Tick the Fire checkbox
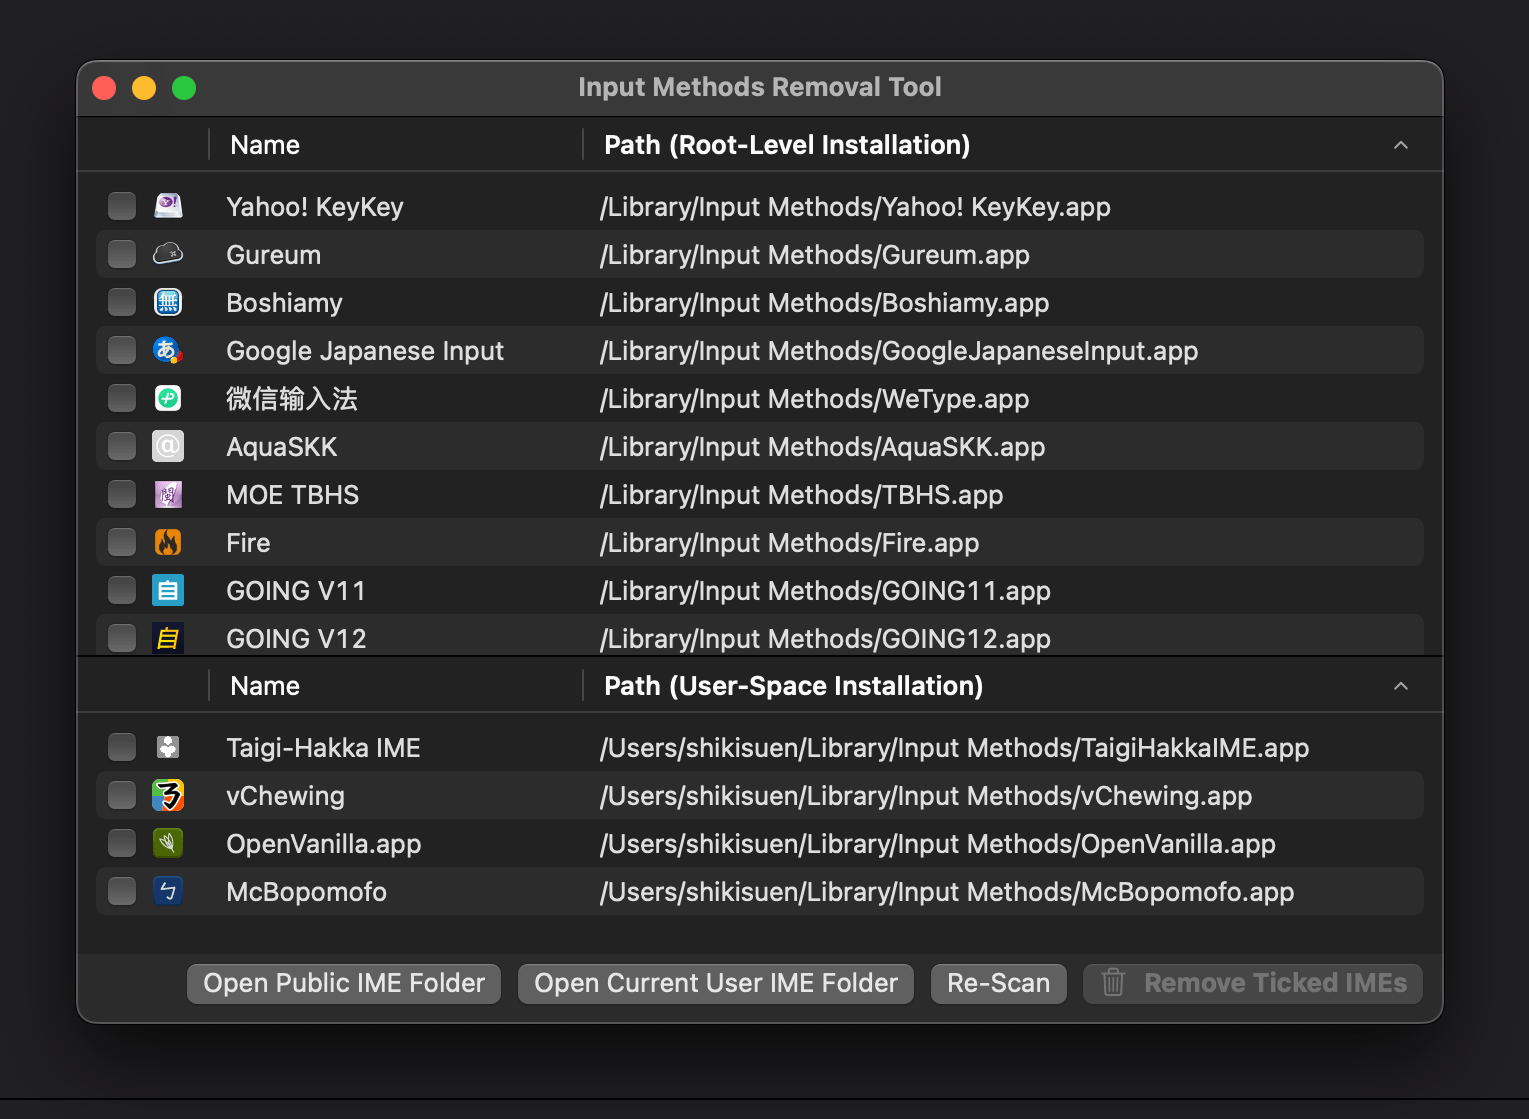This screenshot has height=1119, width=1529. (x=122, y=542)
